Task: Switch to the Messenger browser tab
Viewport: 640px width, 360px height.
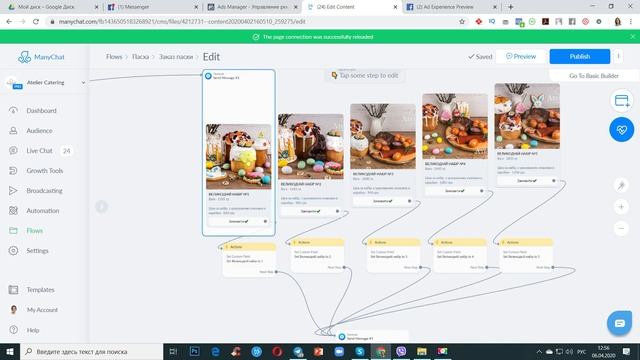Action: pos(153,7)
